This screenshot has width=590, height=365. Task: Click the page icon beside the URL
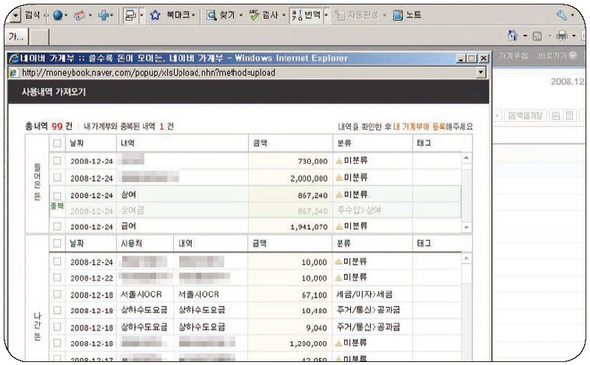[14, 73]
